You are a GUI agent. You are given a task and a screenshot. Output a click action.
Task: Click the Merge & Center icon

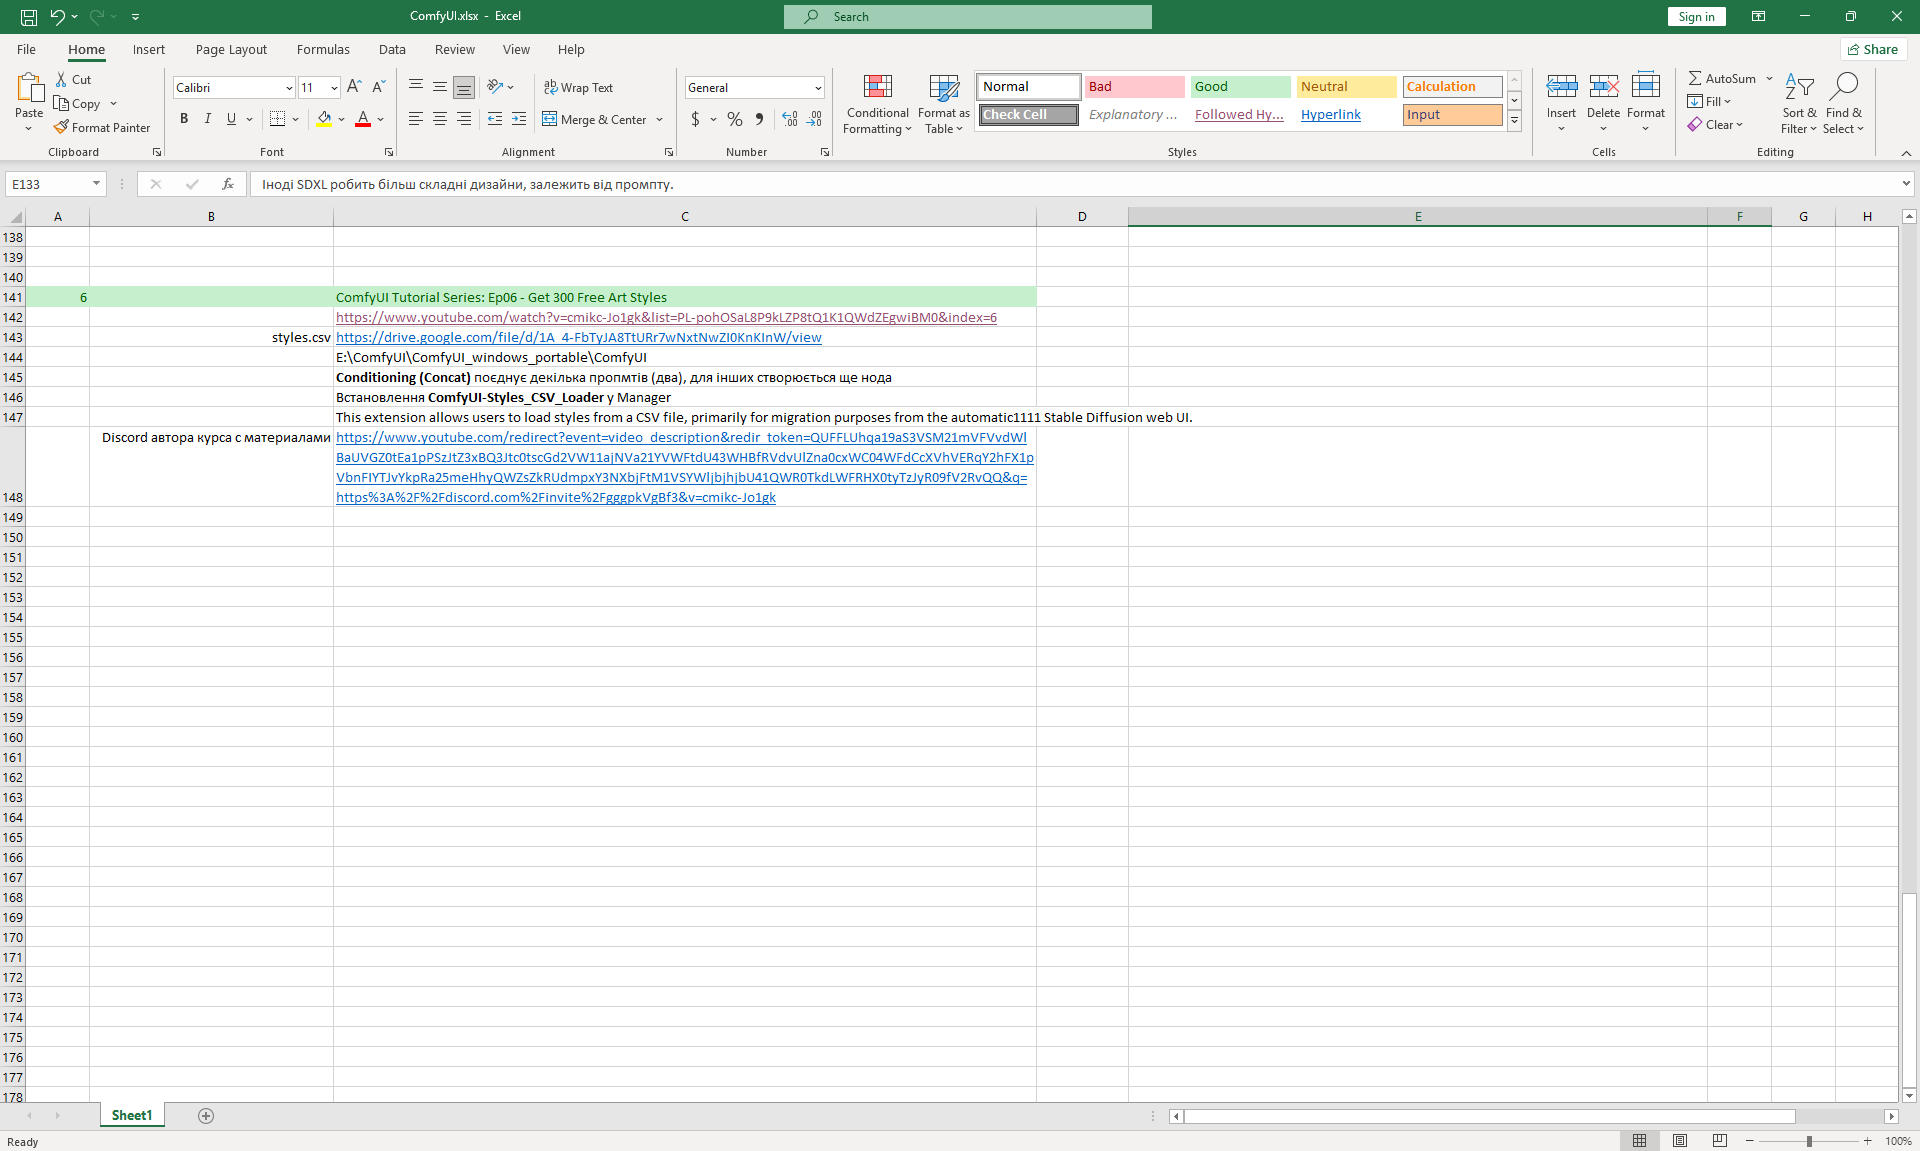(550, 119)
